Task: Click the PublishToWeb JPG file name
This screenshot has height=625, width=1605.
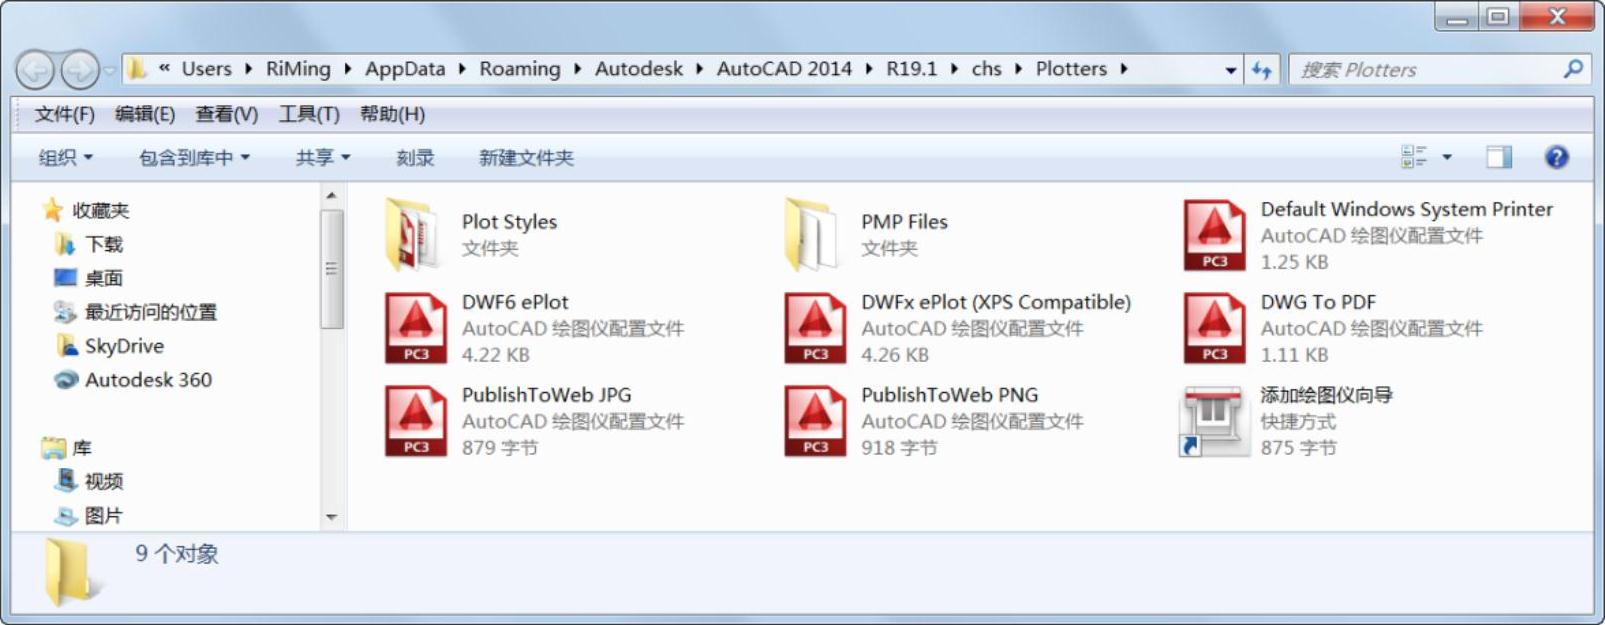Action: [x=546, y=395]
